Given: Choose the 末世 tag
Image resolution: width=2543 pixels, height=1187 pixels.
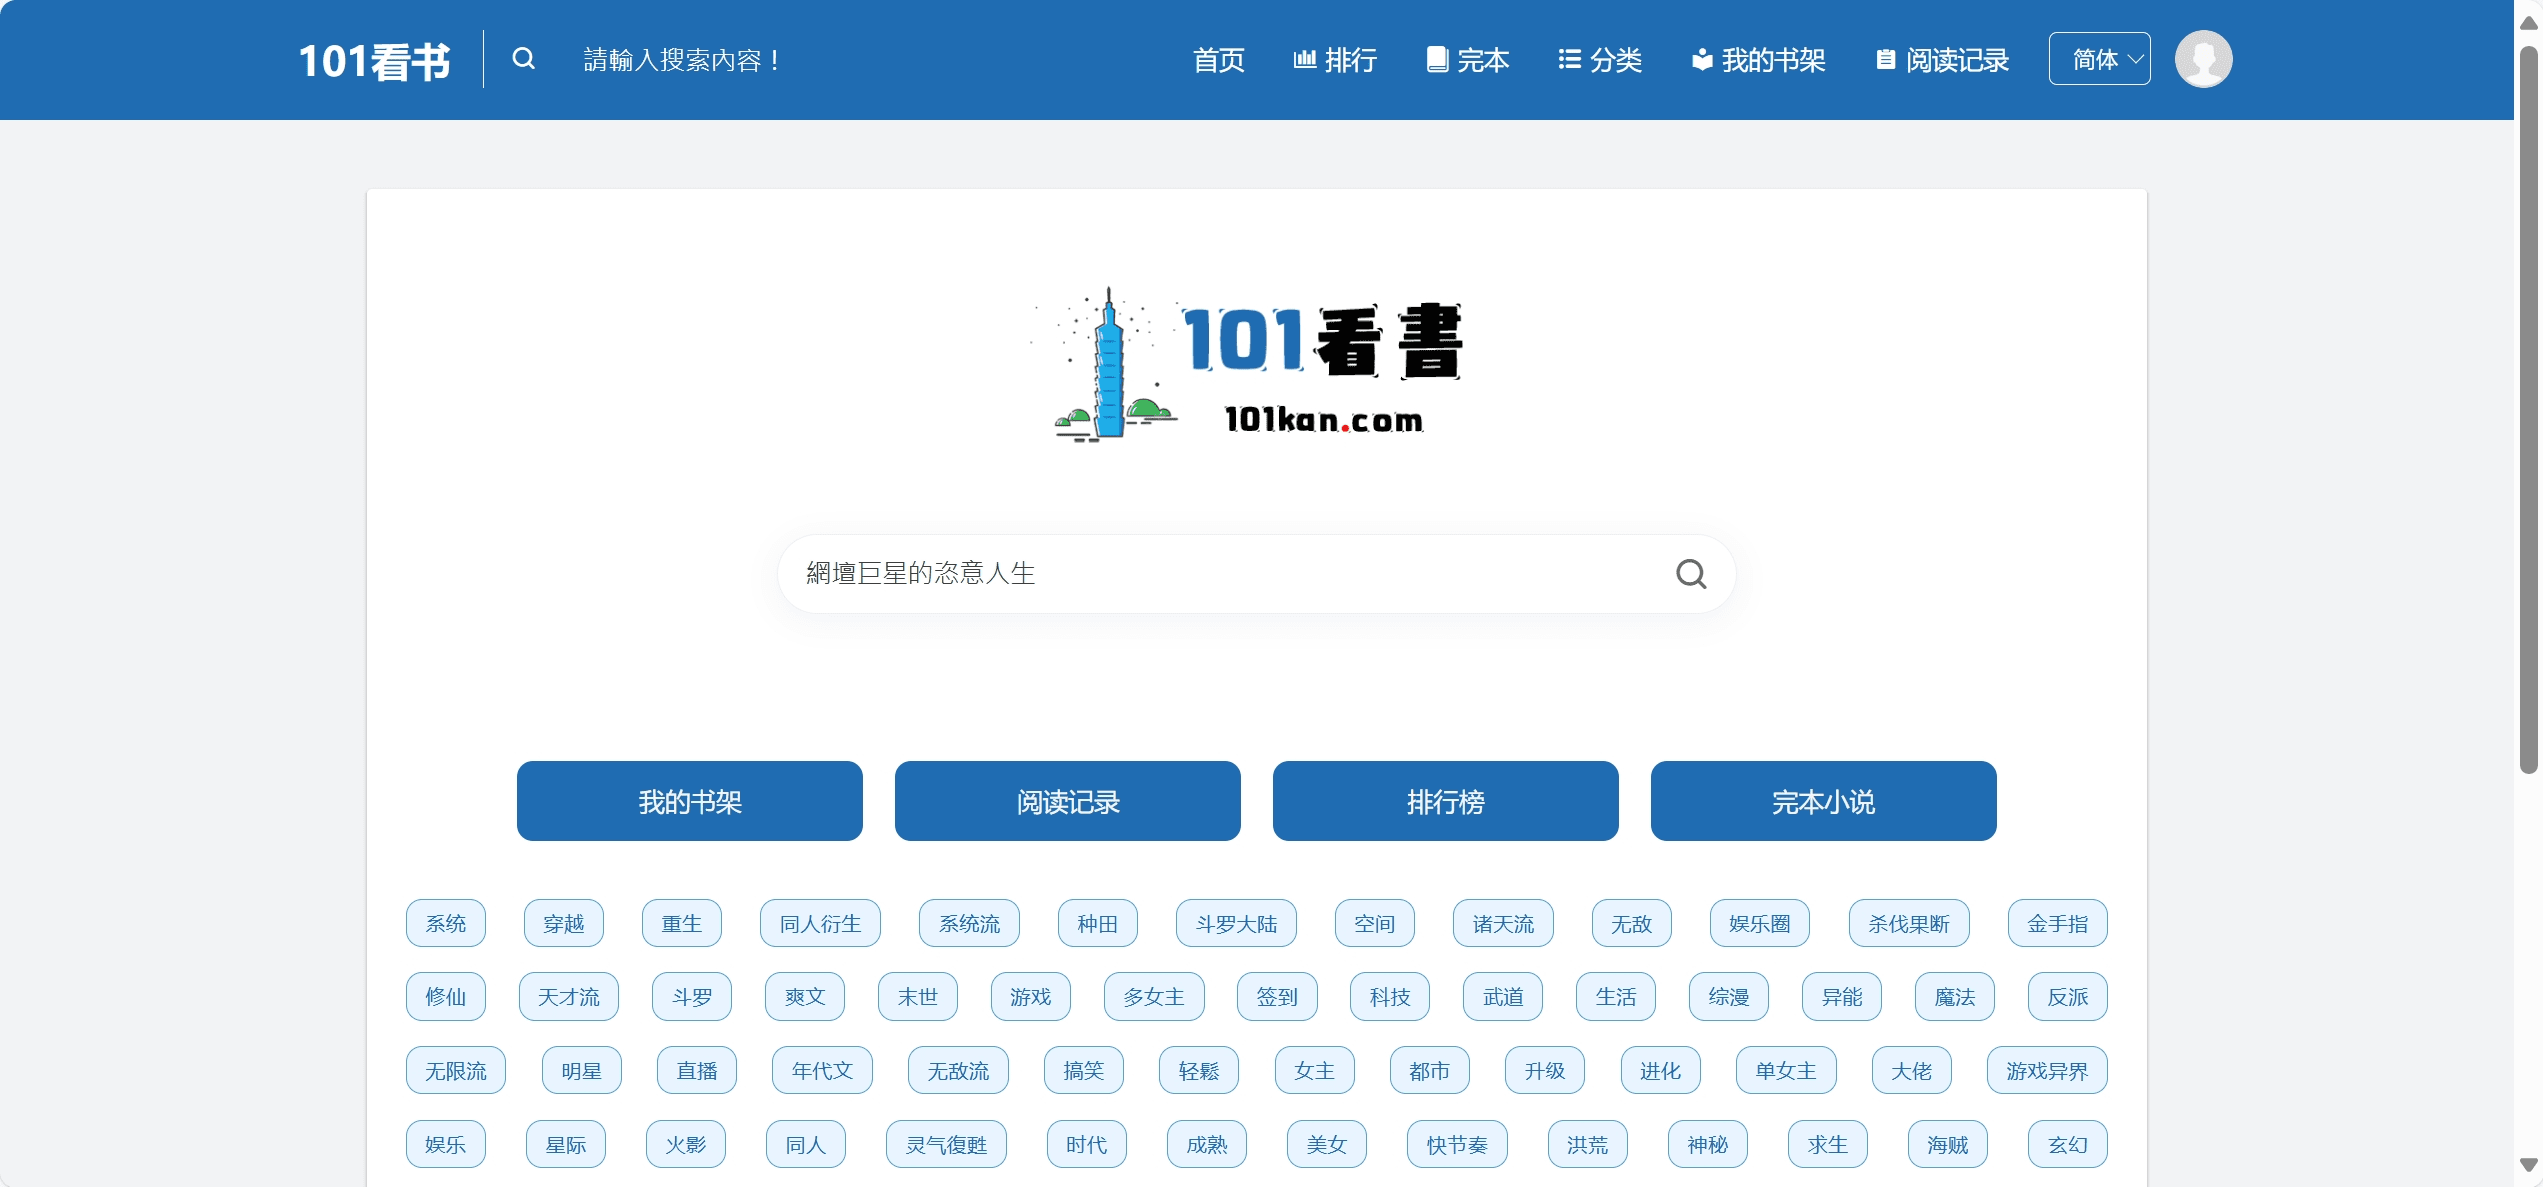Looking at the screenshot, I should tap(918, 996).
